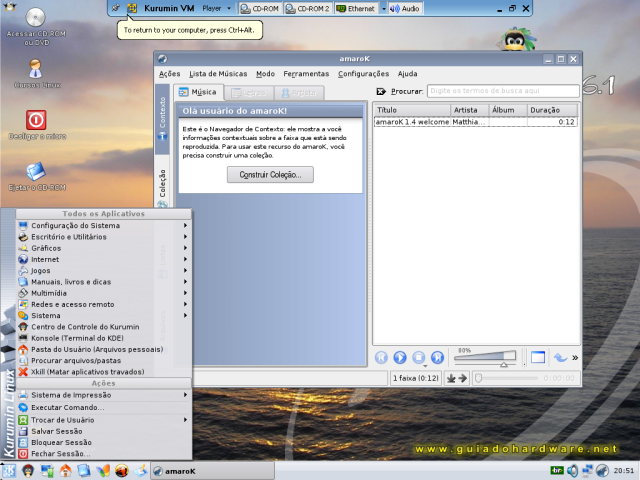640x480 pixels.
Task: Launch Xkill (Matar aplicativos travados)
Action: pos(104,372)
